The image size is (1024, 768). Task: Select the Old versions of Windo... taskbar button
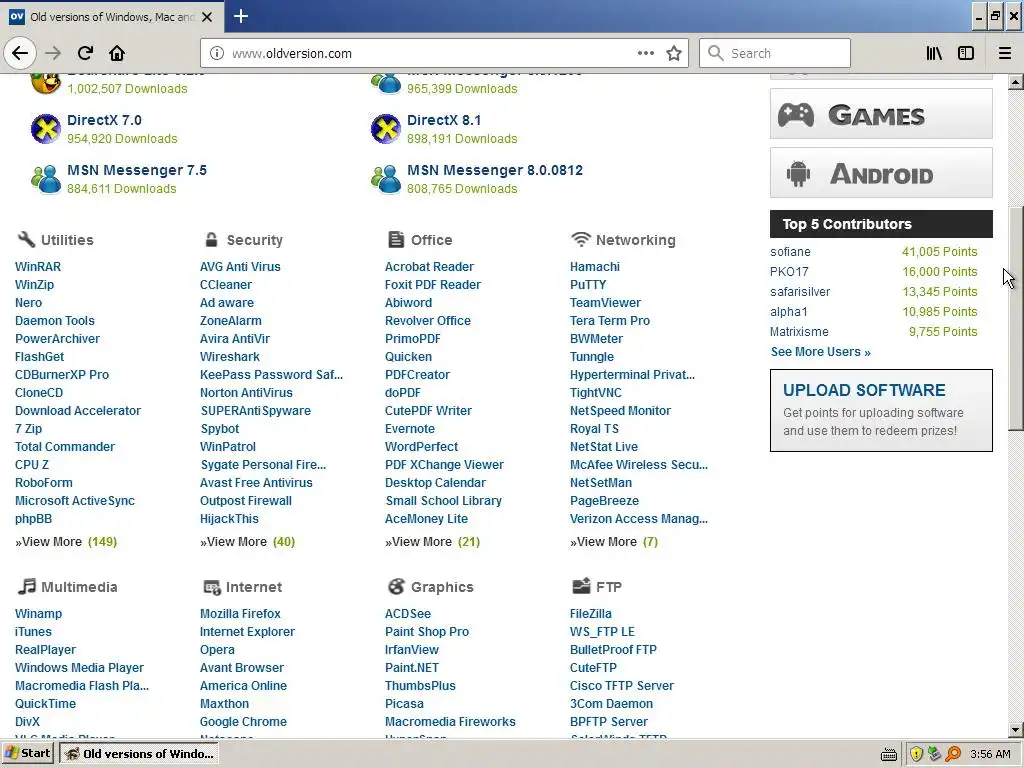140,754
